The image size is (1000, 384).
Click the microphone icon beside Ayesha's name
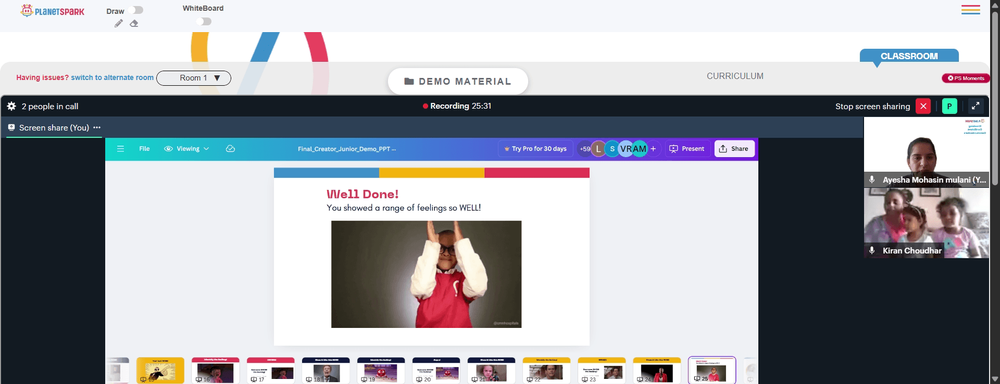coord(872,180)
